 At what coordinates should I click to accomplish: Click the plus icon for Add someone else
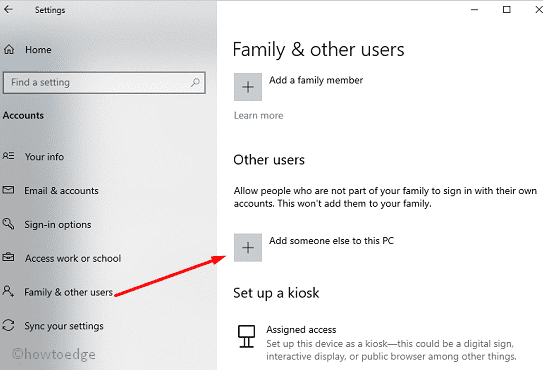[248, 247]
